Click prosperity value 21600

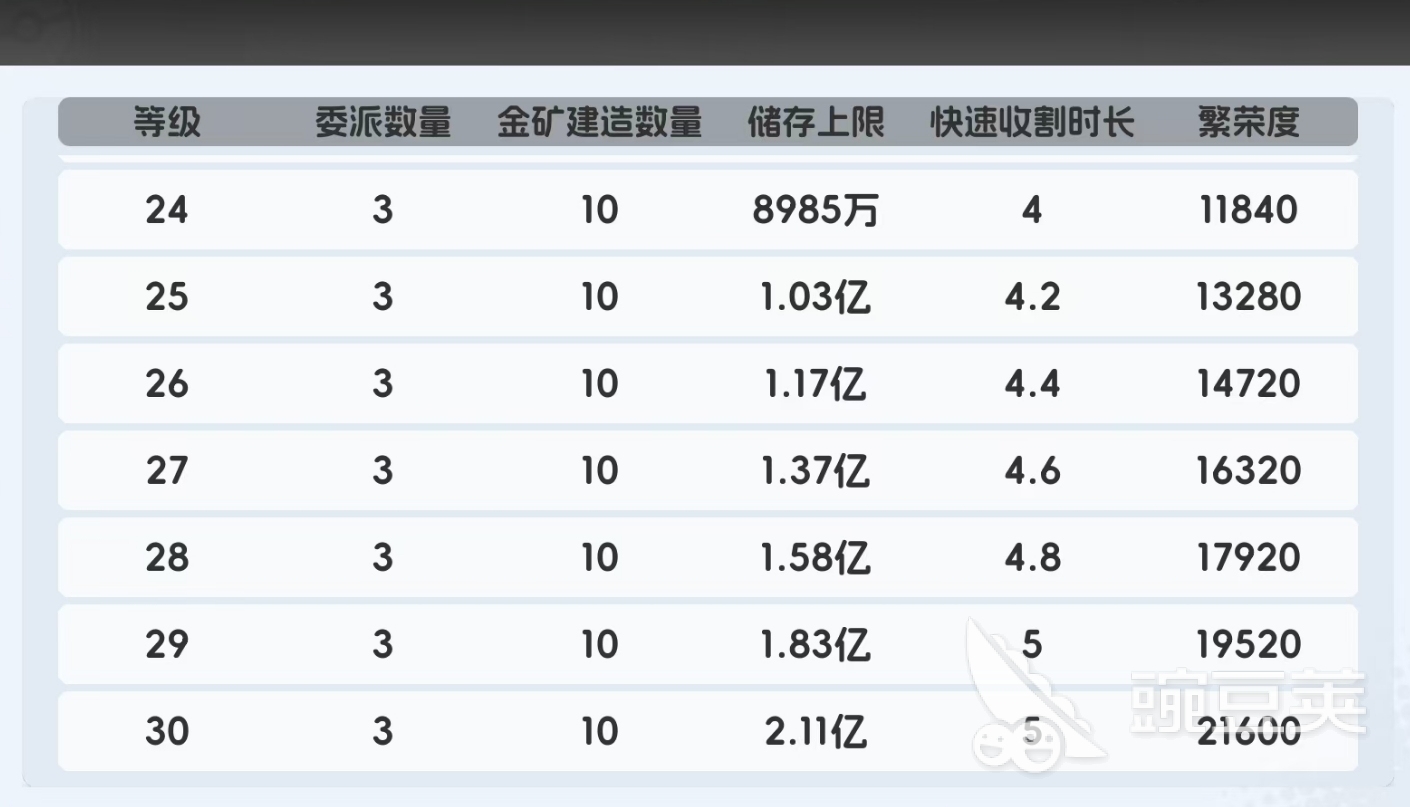coord(1249,732)
